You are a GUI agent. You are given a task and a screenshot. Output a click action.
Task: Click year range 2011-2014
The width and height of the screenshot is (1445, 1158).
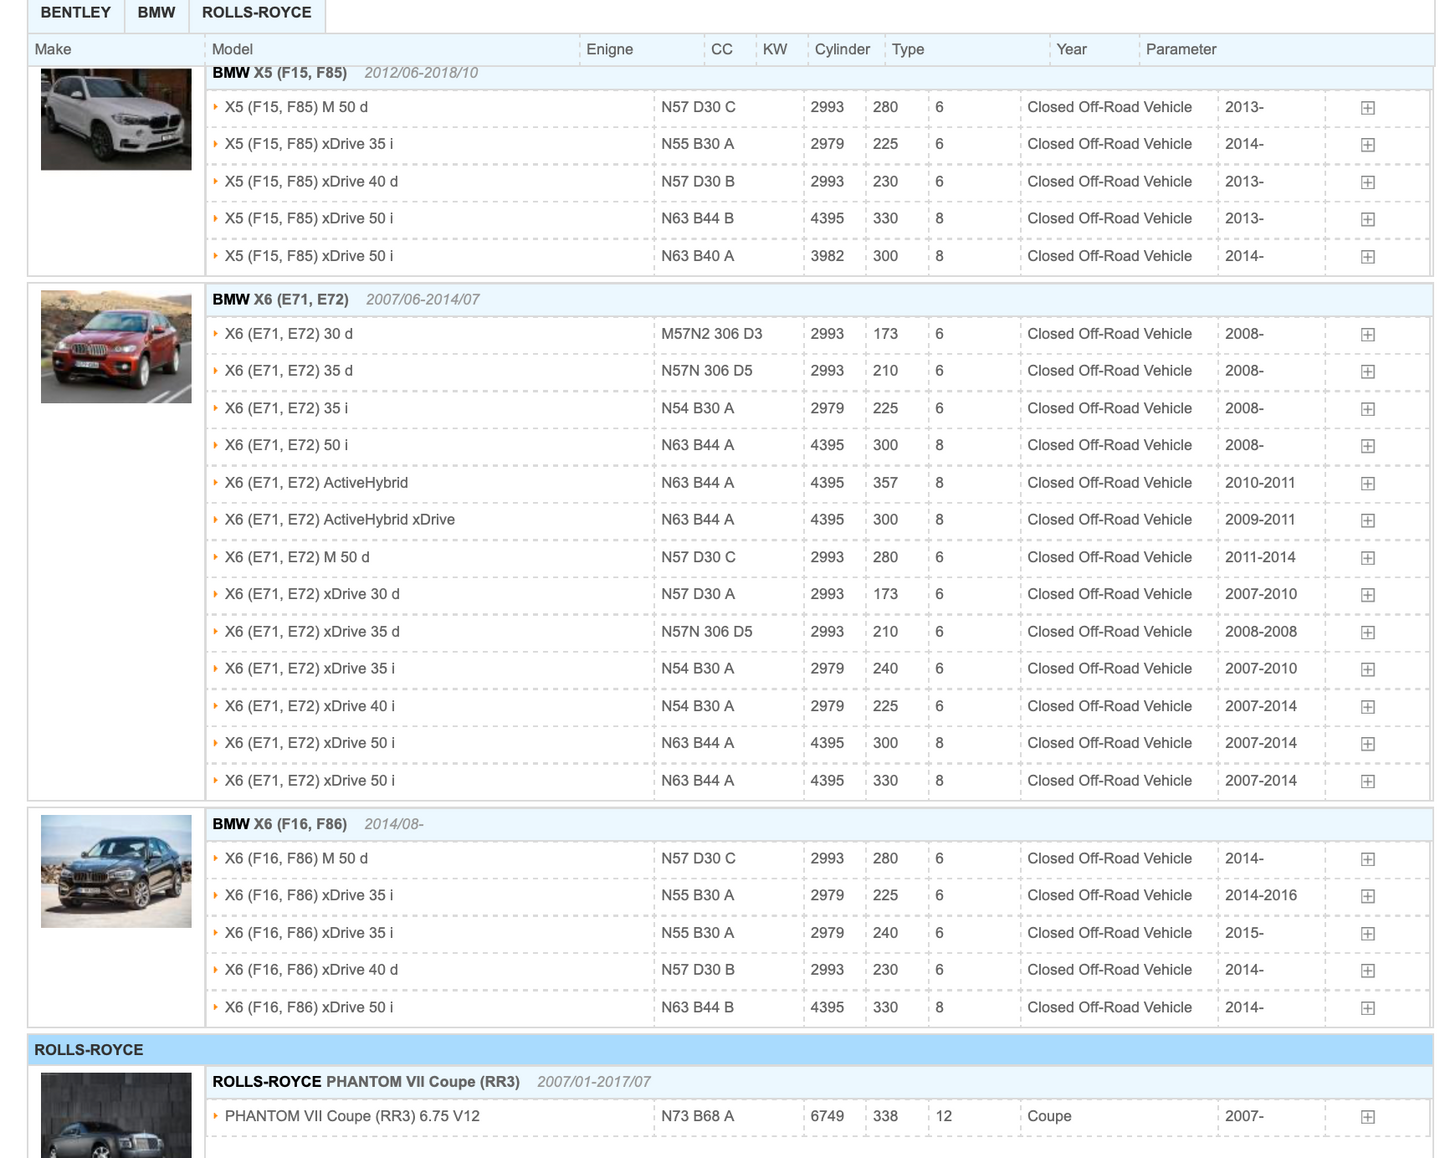[1260, 557]
